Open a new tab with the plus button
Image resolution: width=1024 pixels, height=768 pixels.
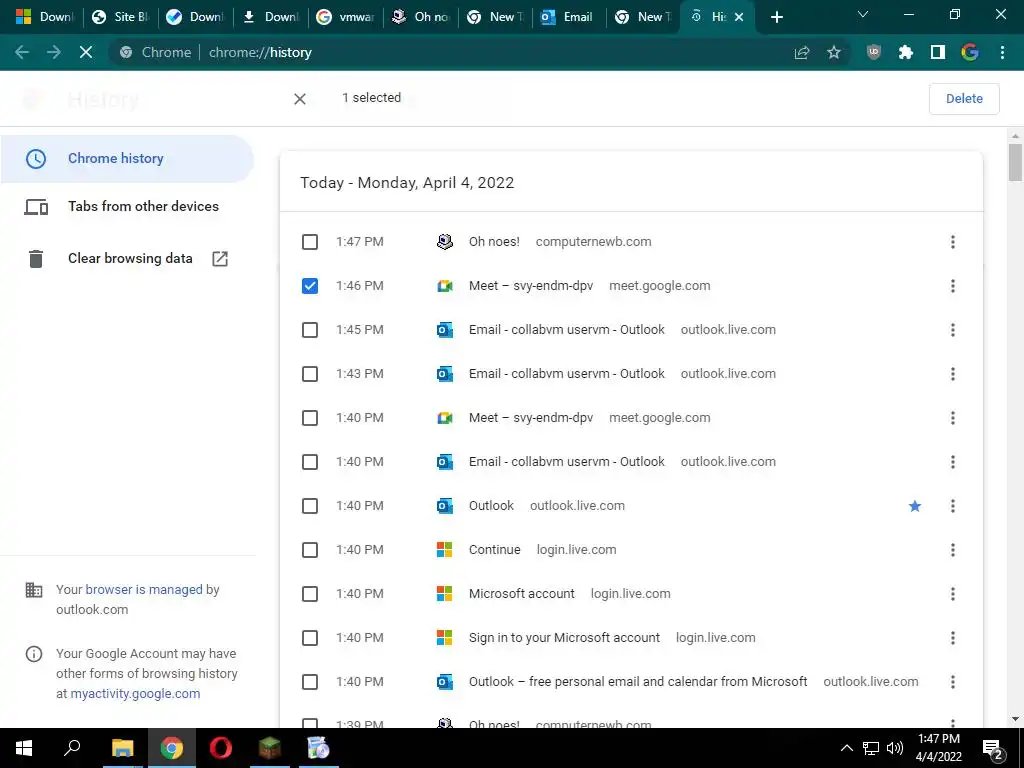pos(776,17)
